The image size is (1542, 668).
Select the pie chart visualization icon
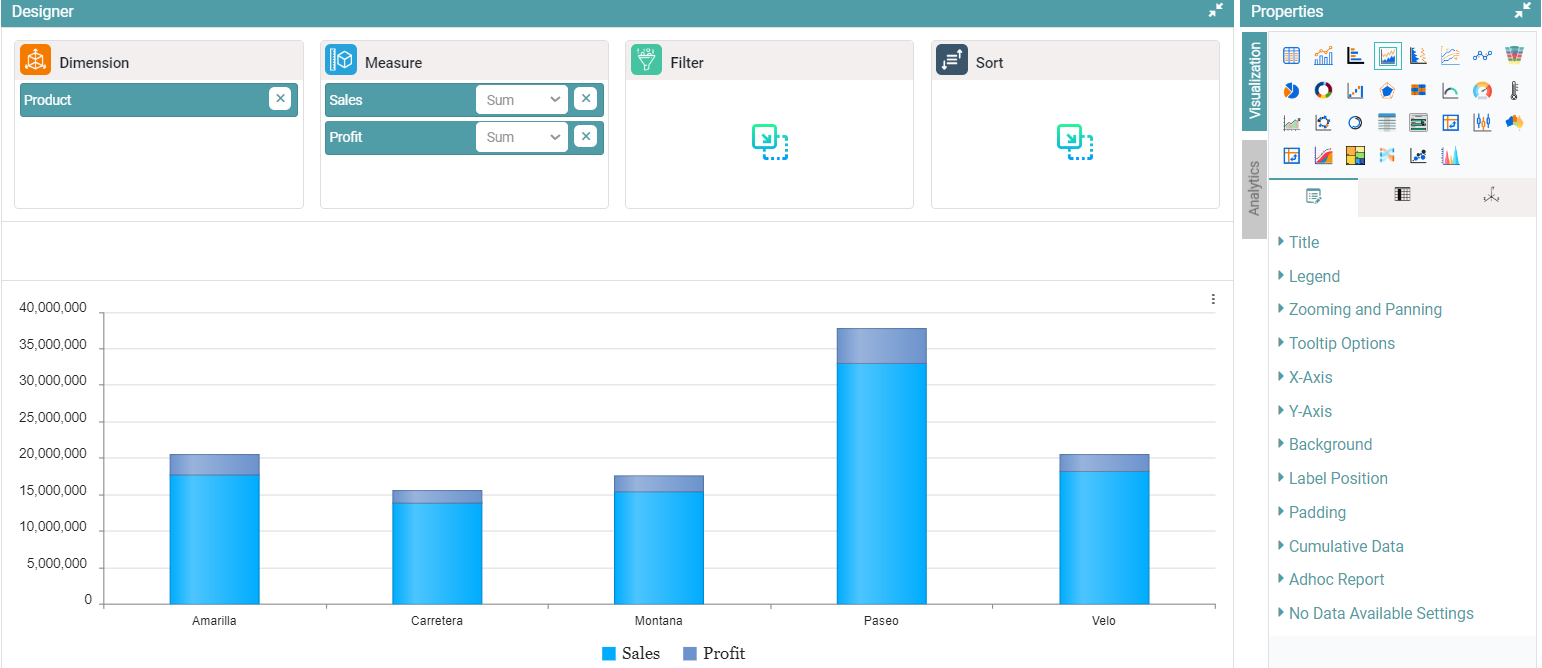1291,91
